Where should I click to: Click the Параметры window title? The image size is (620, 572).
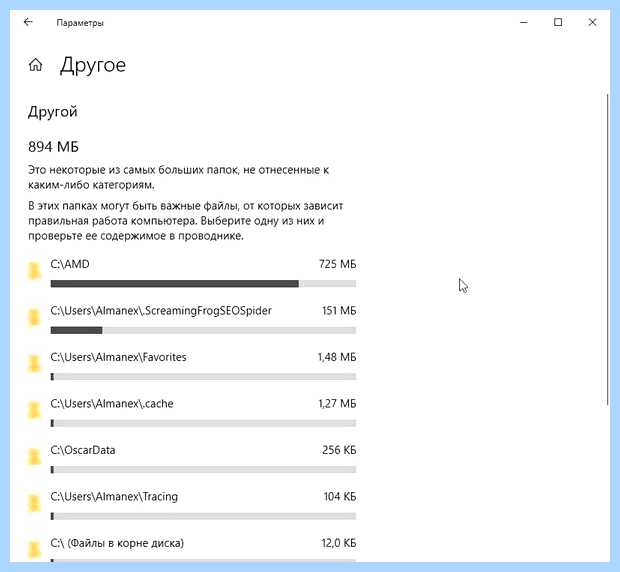point(80,23)
